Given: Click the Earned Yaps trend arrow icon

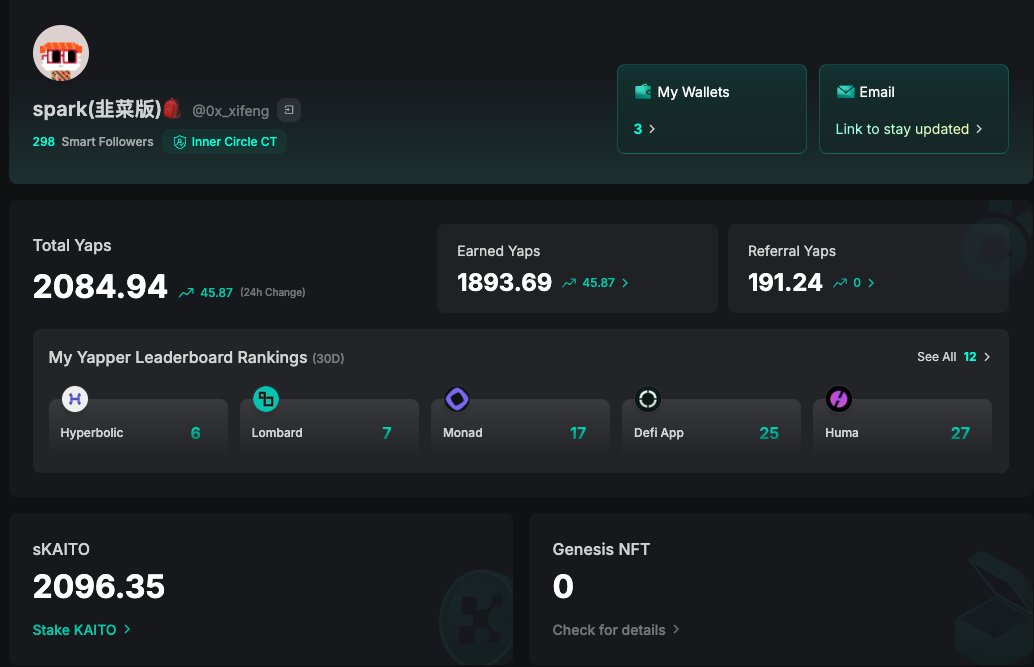Looking at the screenshot, I should tap(568, 283).
